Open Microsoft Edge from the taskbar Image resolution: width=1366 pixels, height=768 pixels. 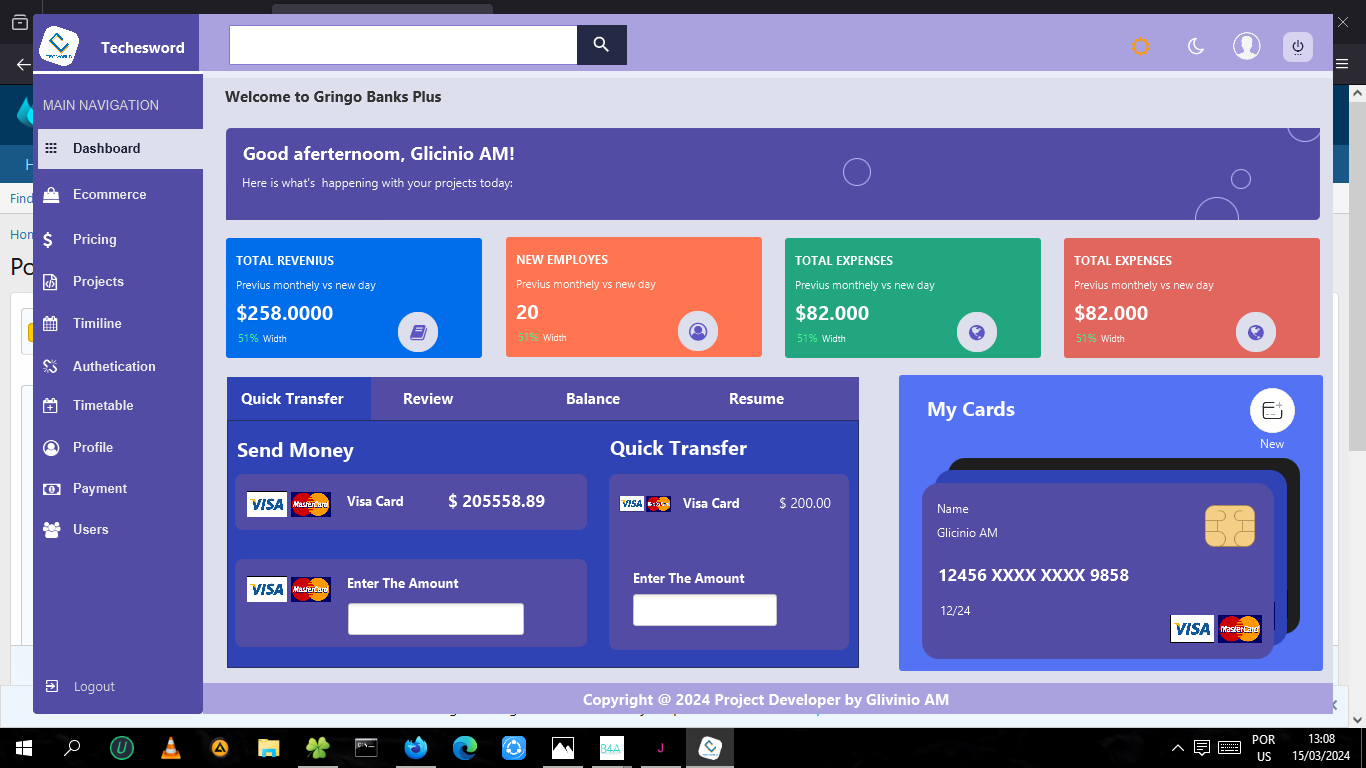(x=465, y=748)
